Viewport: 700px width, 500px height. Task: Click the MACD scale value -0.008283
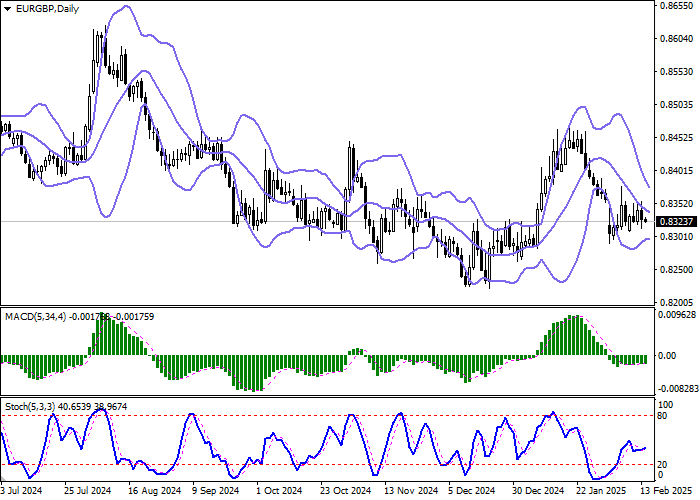pos(679,389)
